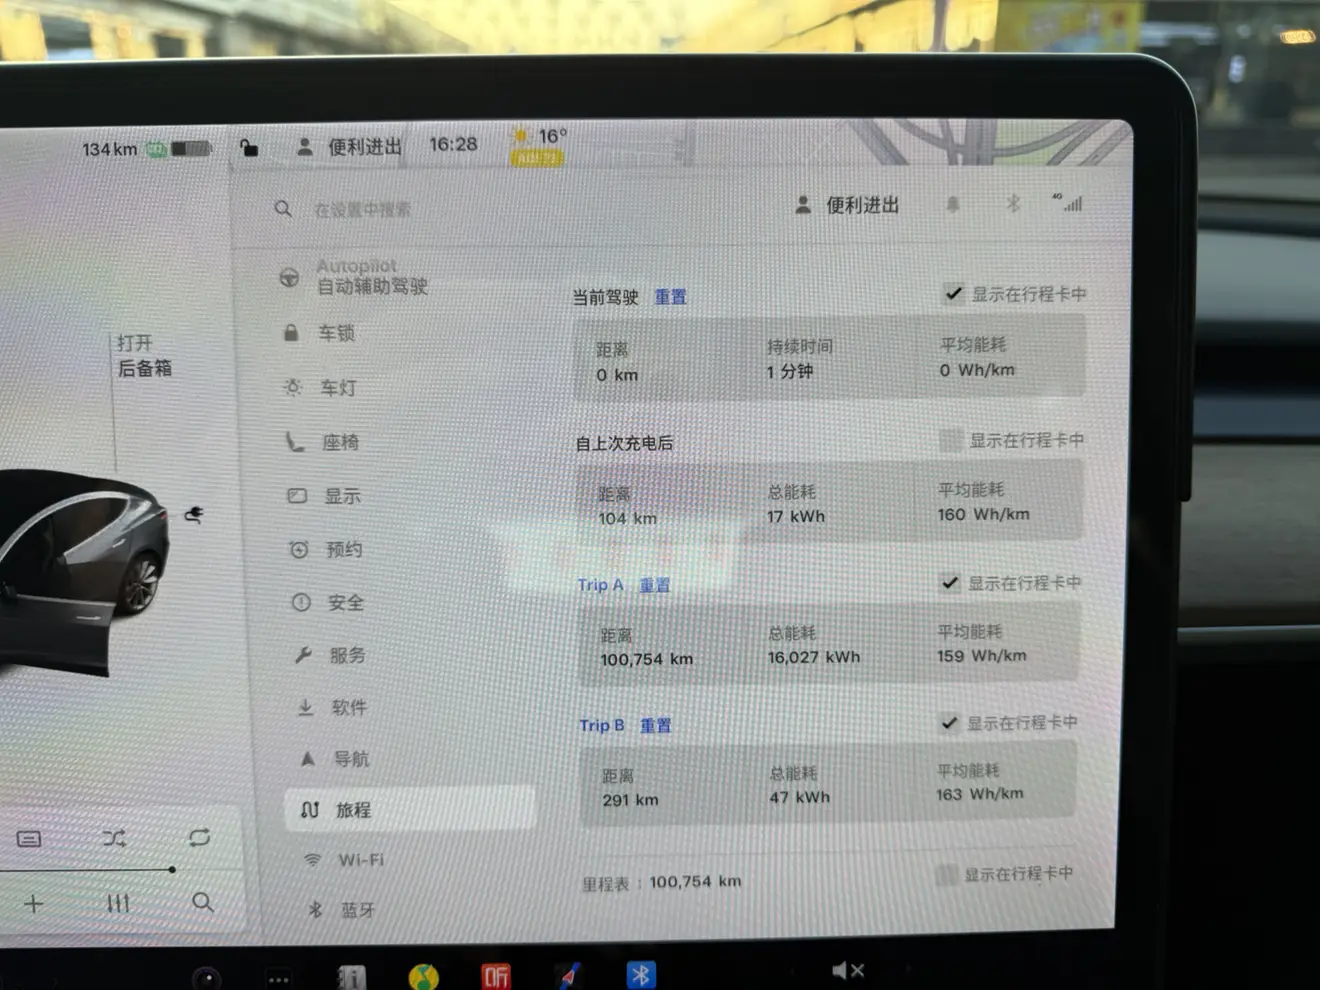Screen dimensions: 1320x990
Task: Uncheck 显示在行程卡中 for Trip B
Action: (949, 722)
